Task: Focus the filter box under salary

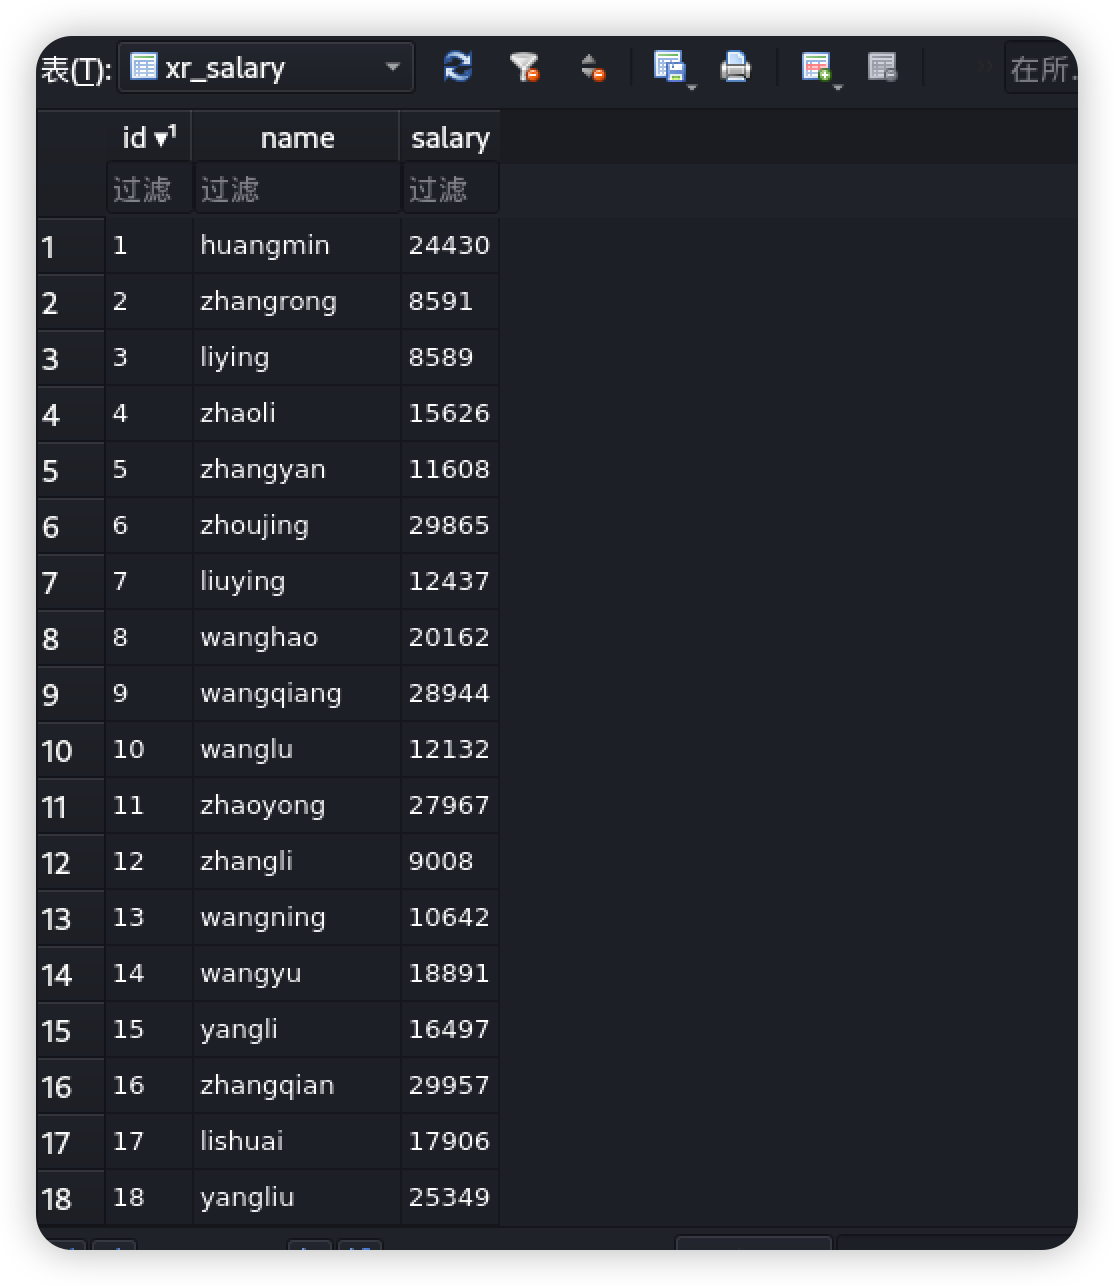Action: click(450, 189)
